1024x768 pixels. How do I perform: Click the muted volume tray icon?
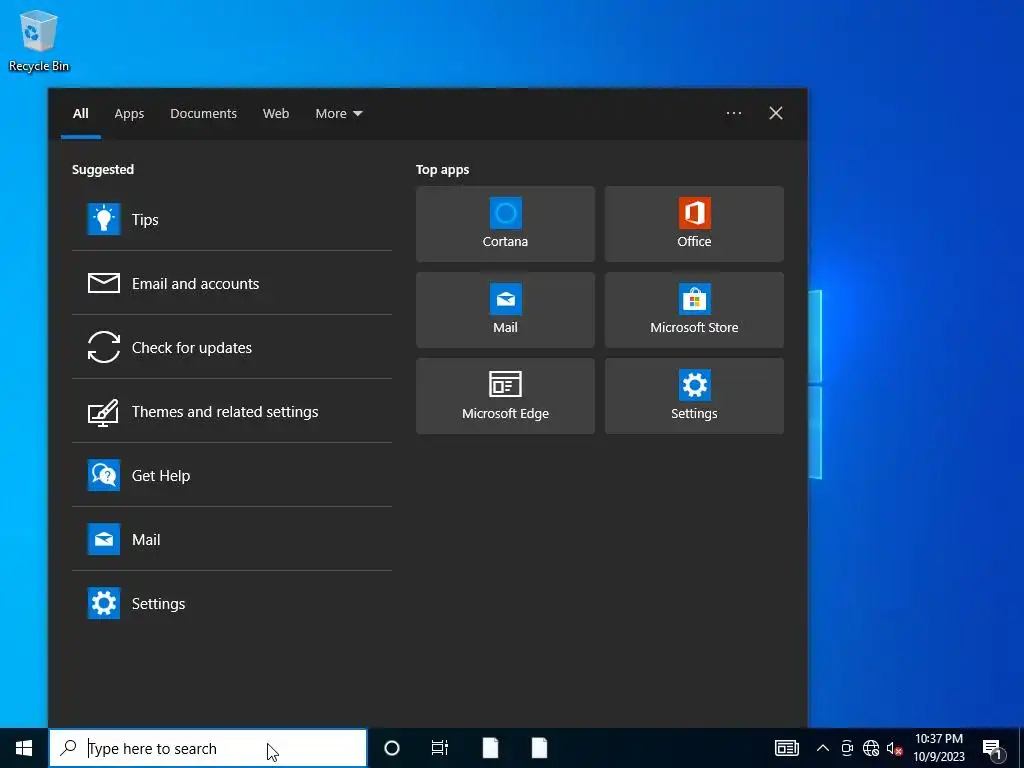(x=894, y=748)
